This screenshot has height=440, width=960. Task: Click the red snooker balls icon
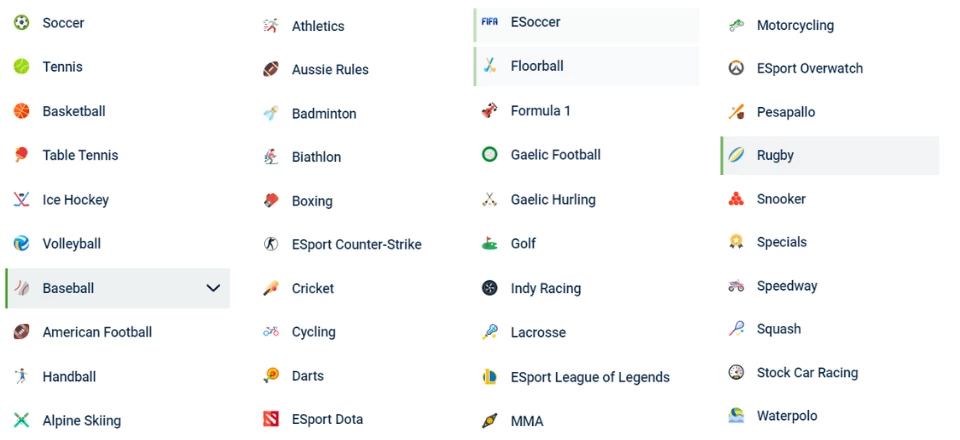[736, 199]
